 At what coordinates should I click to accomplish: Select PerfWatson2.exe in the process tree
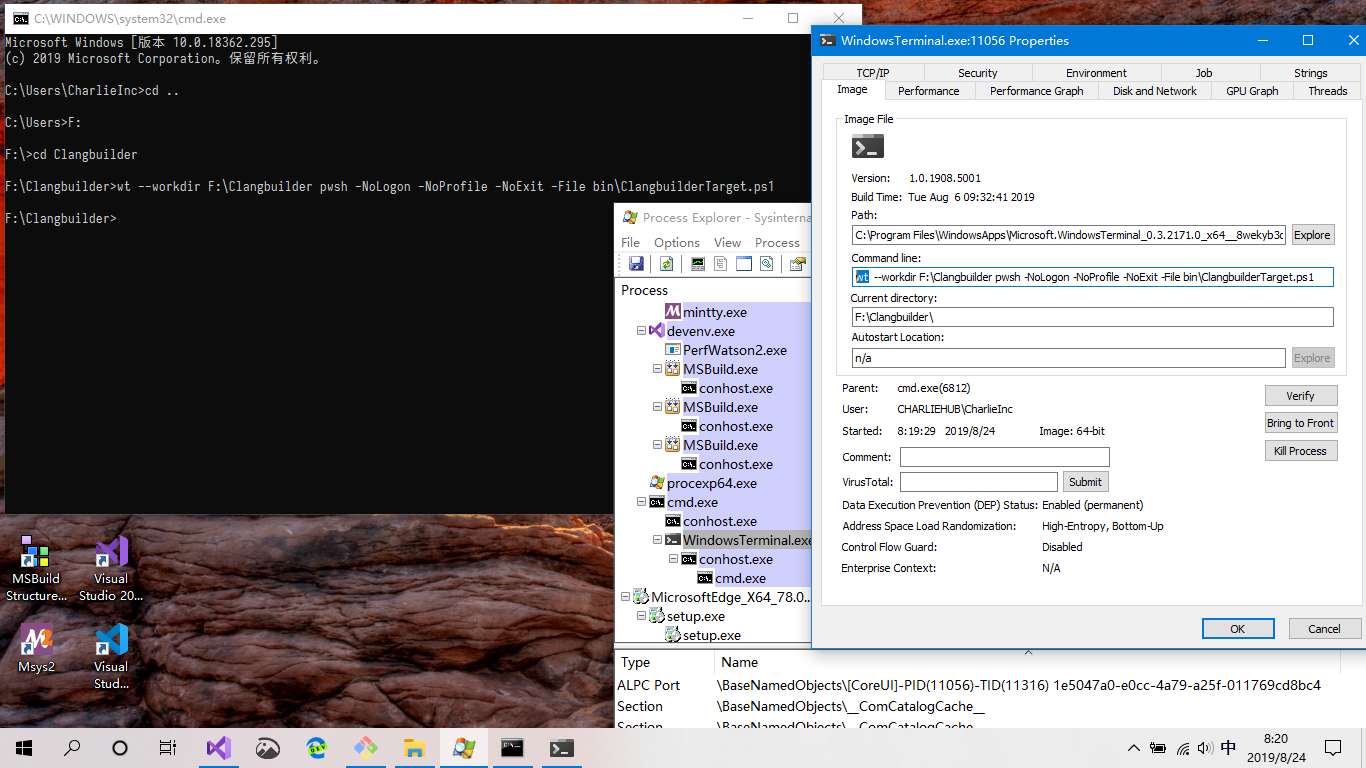coord(735,350)
